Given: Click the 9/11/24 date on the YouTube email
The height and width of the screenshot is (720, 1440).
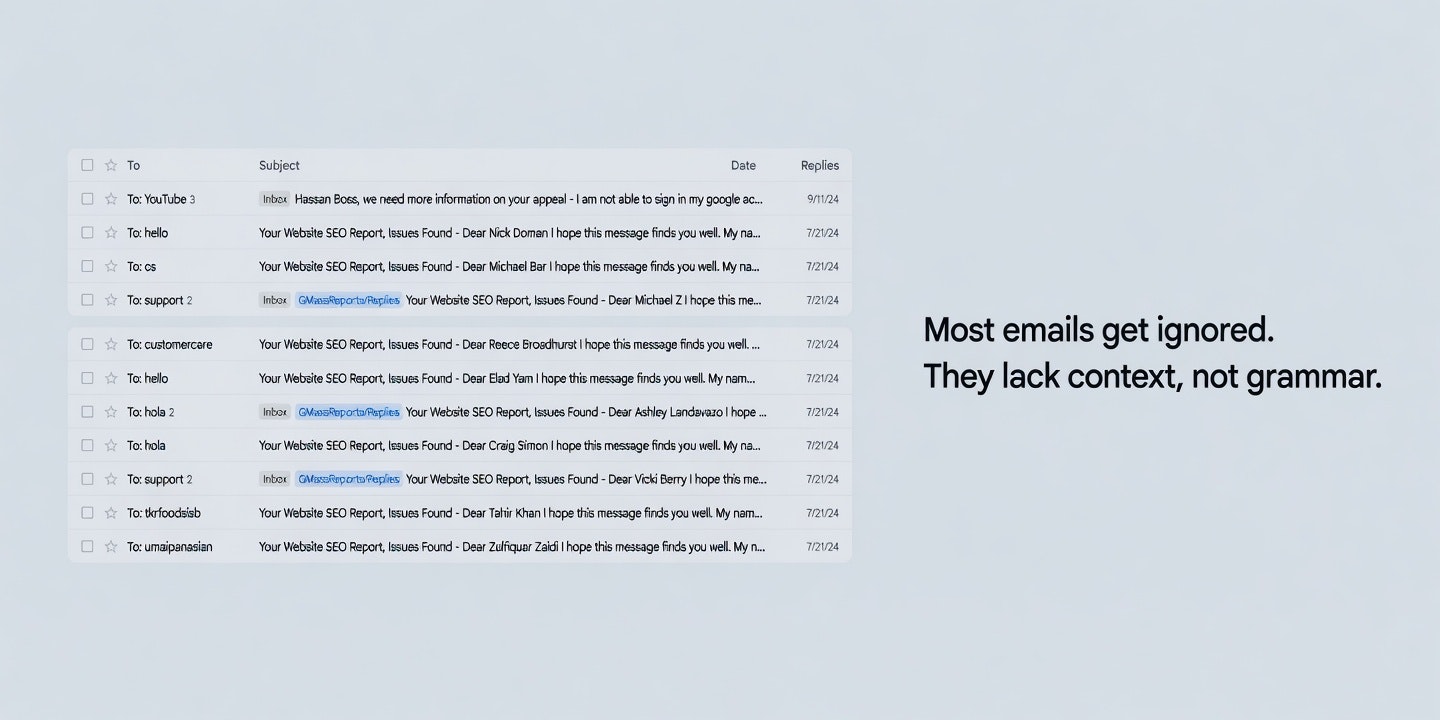Looking at the screenshot, I should point(823,199).
